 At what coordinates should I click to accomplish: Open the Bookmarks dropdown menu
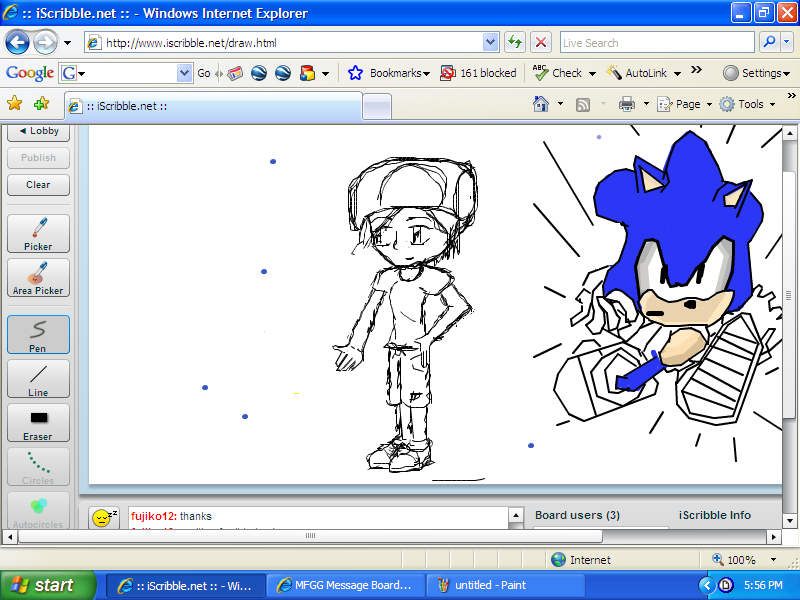tap(390, 73)
